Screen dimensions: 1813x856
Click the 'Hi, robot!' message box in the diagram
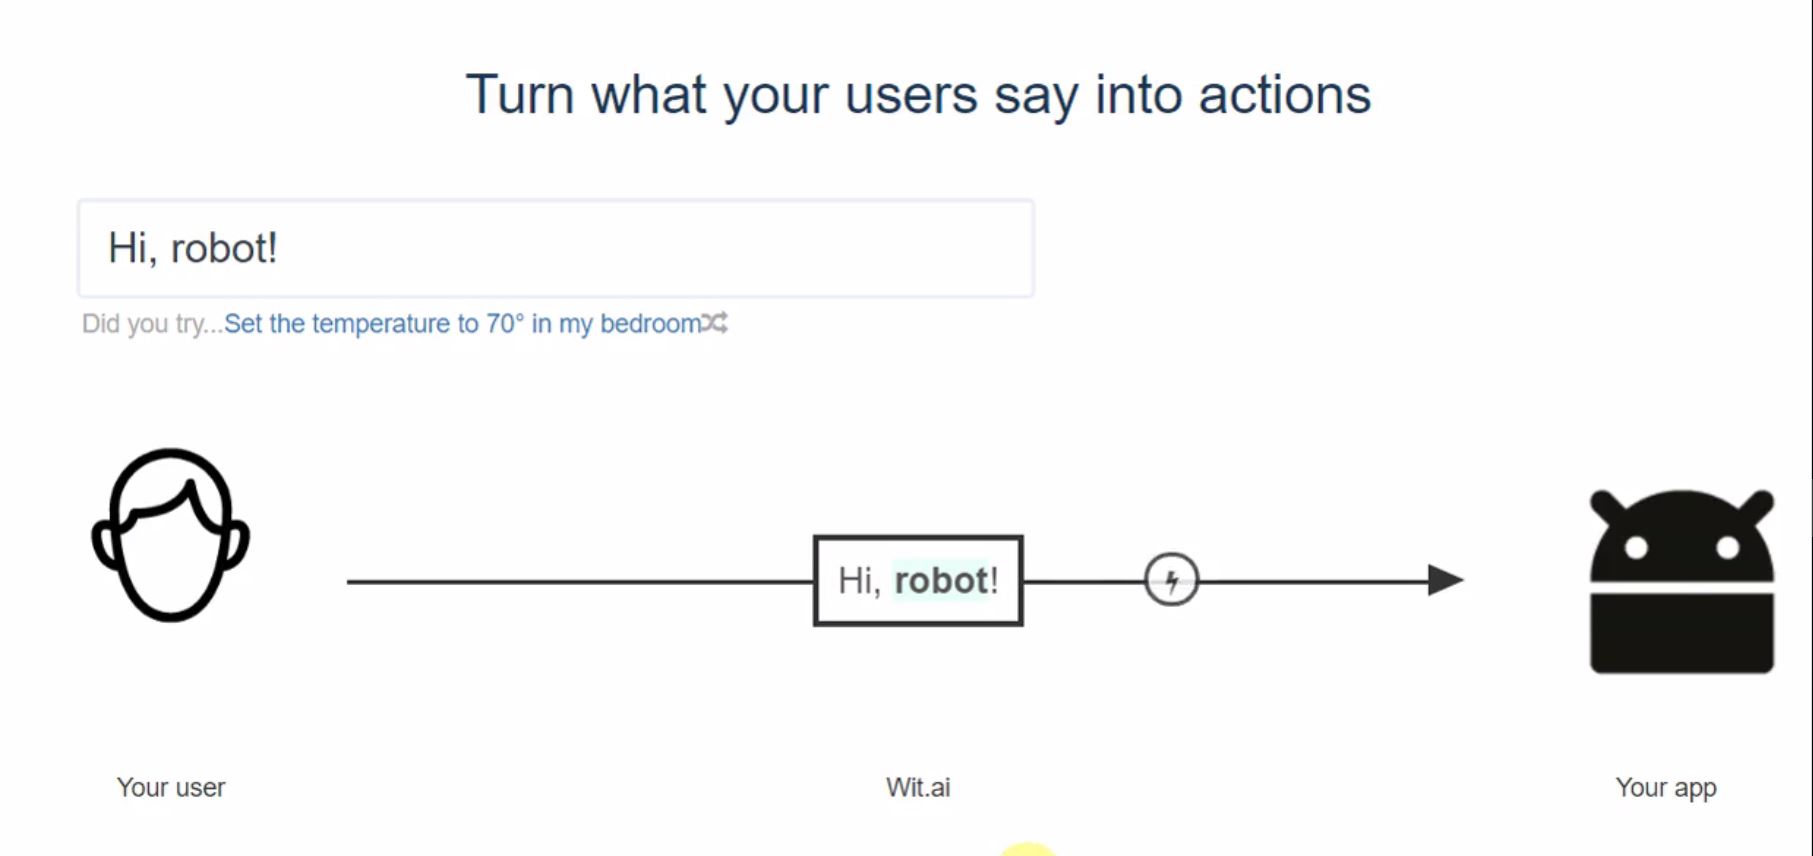click(x=917, y=580)
